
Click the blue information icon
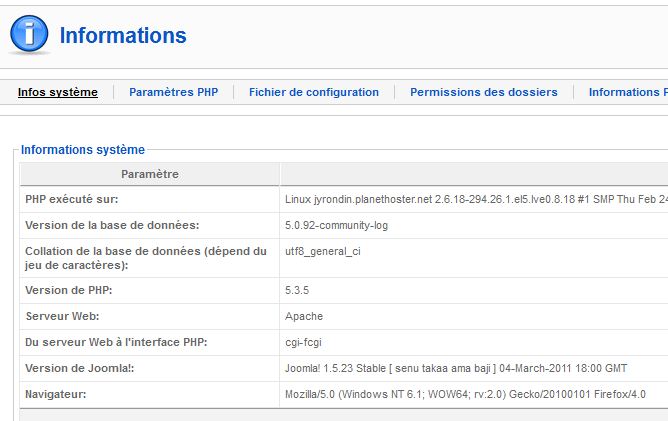29,35
